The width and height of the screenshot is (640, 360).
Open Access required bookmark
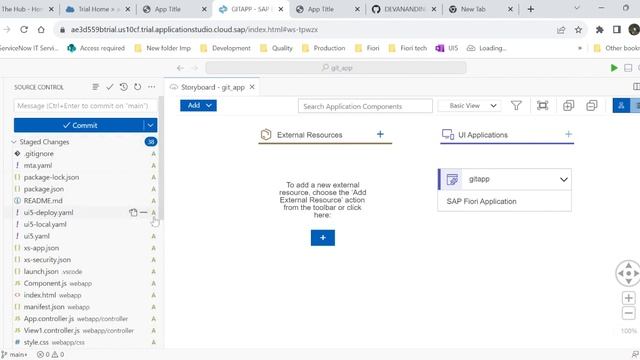coord(96,48)
